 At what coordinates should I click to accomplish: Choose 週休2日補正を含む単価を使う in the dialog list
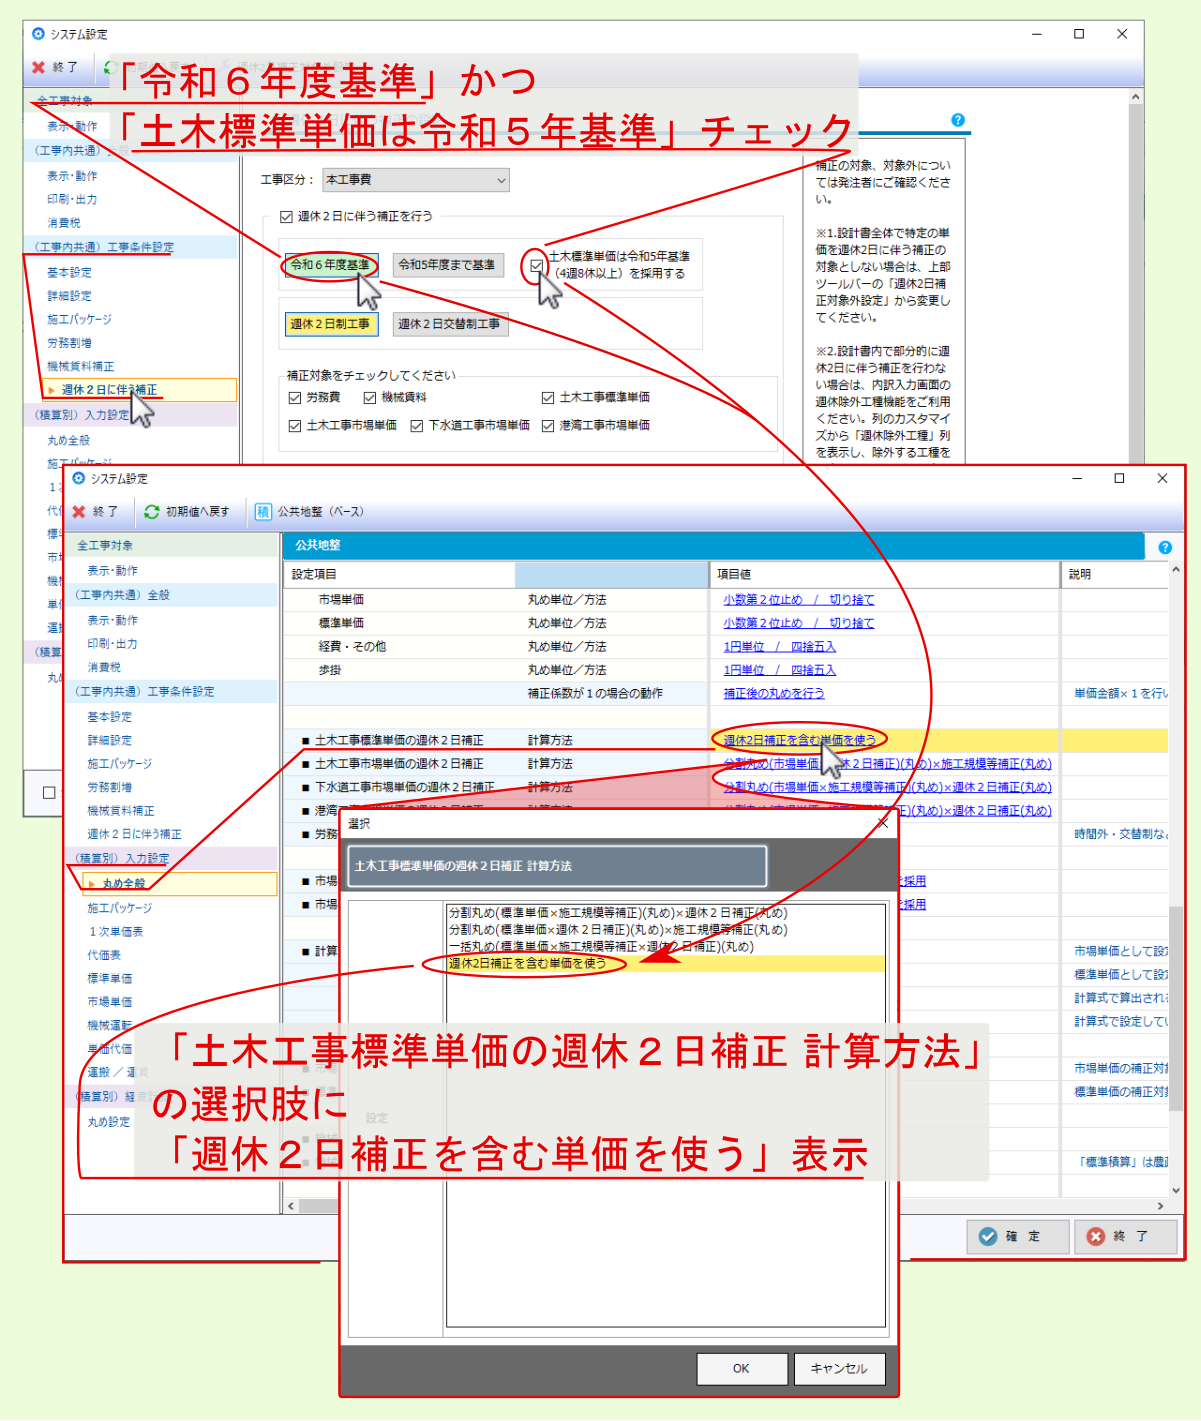666,963
